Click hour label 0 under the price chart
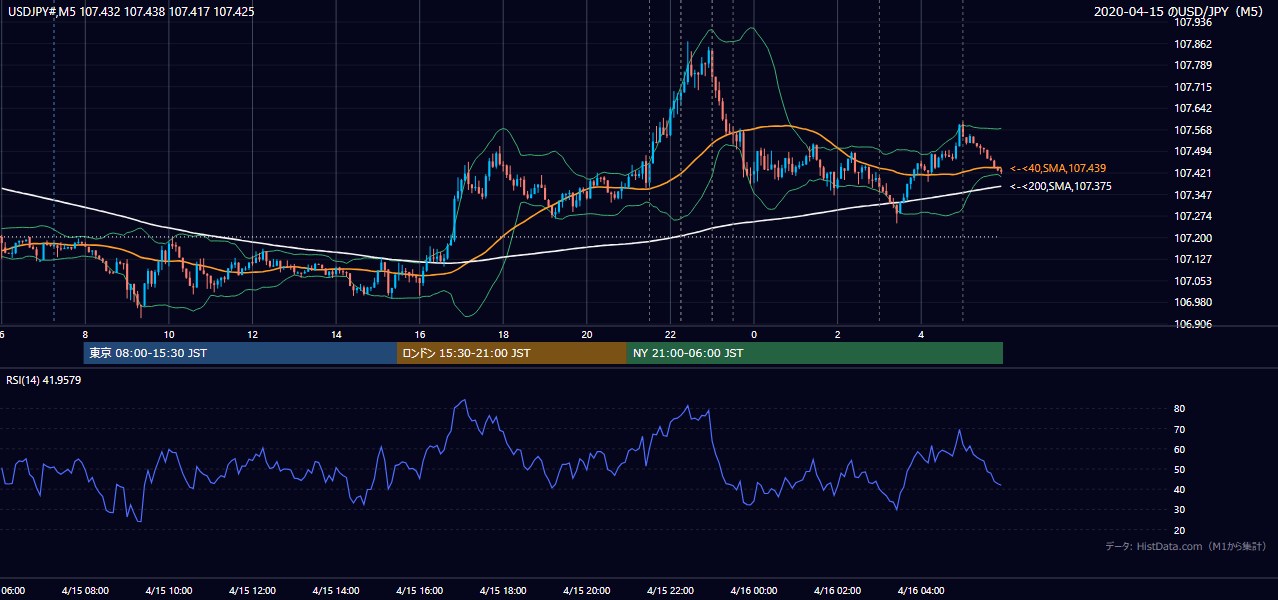Image resolution: width=1278 pixels, height=600 pixels. (754, 335)
